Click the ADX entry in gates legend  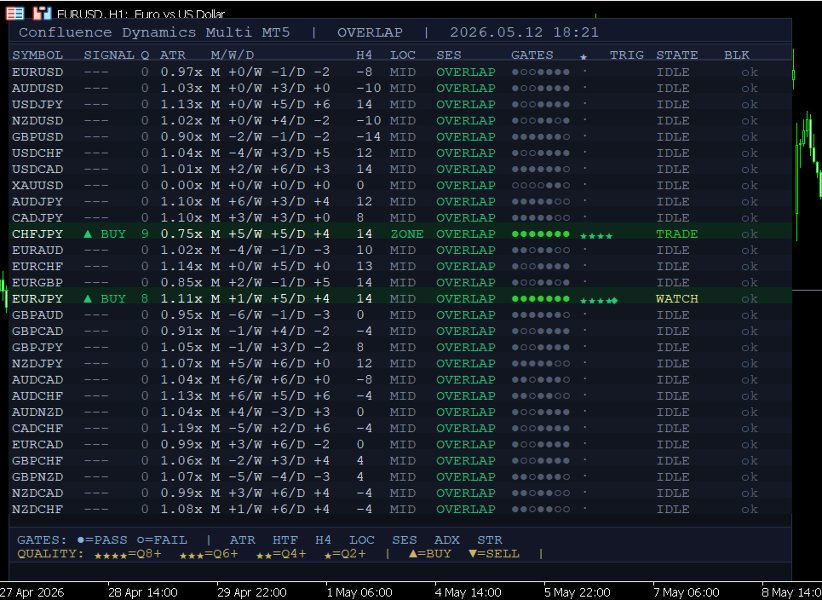tap(447, 540)
